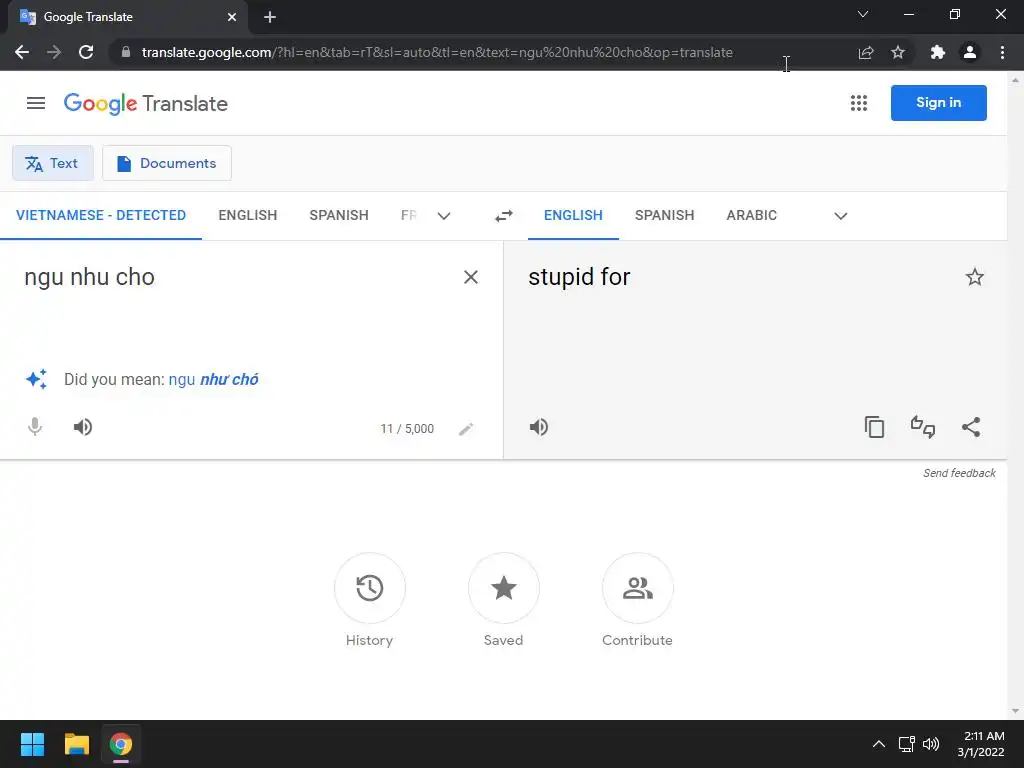Choose Spanish as source language
This screenshot has height=768, width=1024.
(339, 216)
